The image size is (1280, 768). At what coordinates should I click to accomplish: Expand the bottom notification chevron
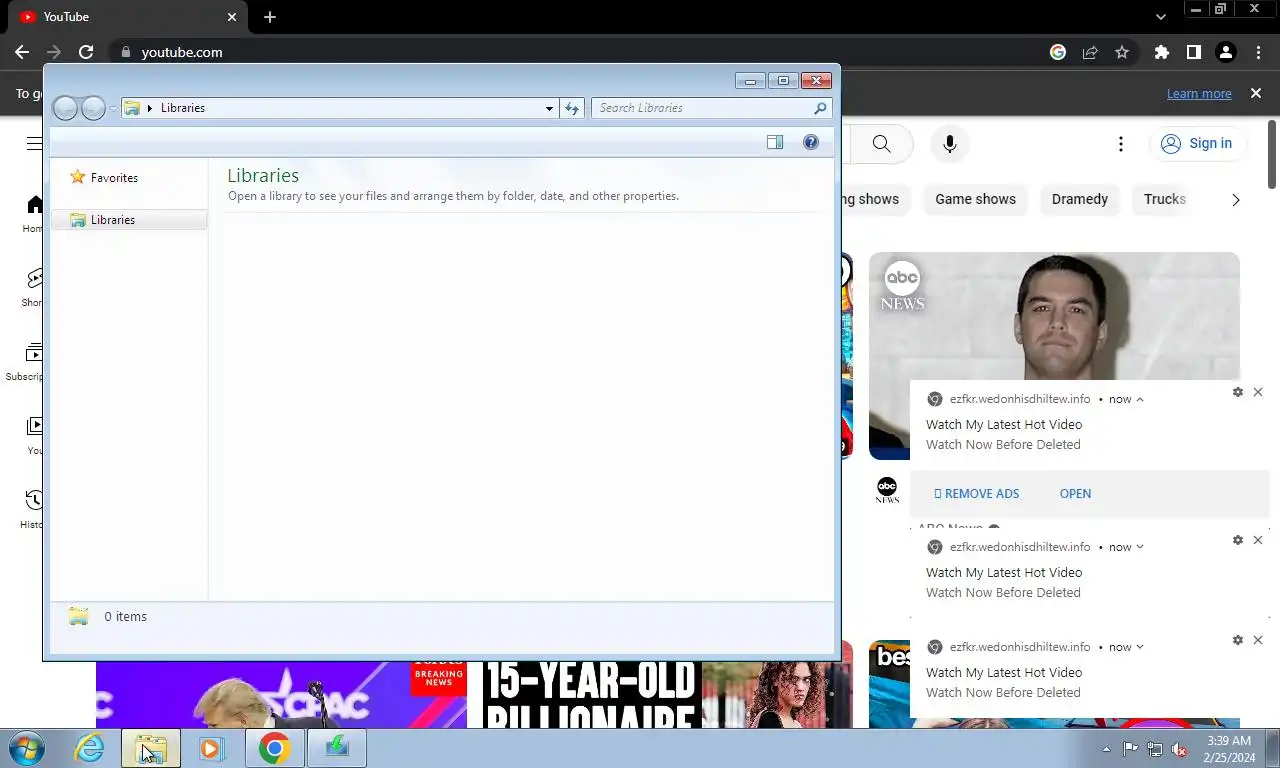click(x=1139, y=647)
